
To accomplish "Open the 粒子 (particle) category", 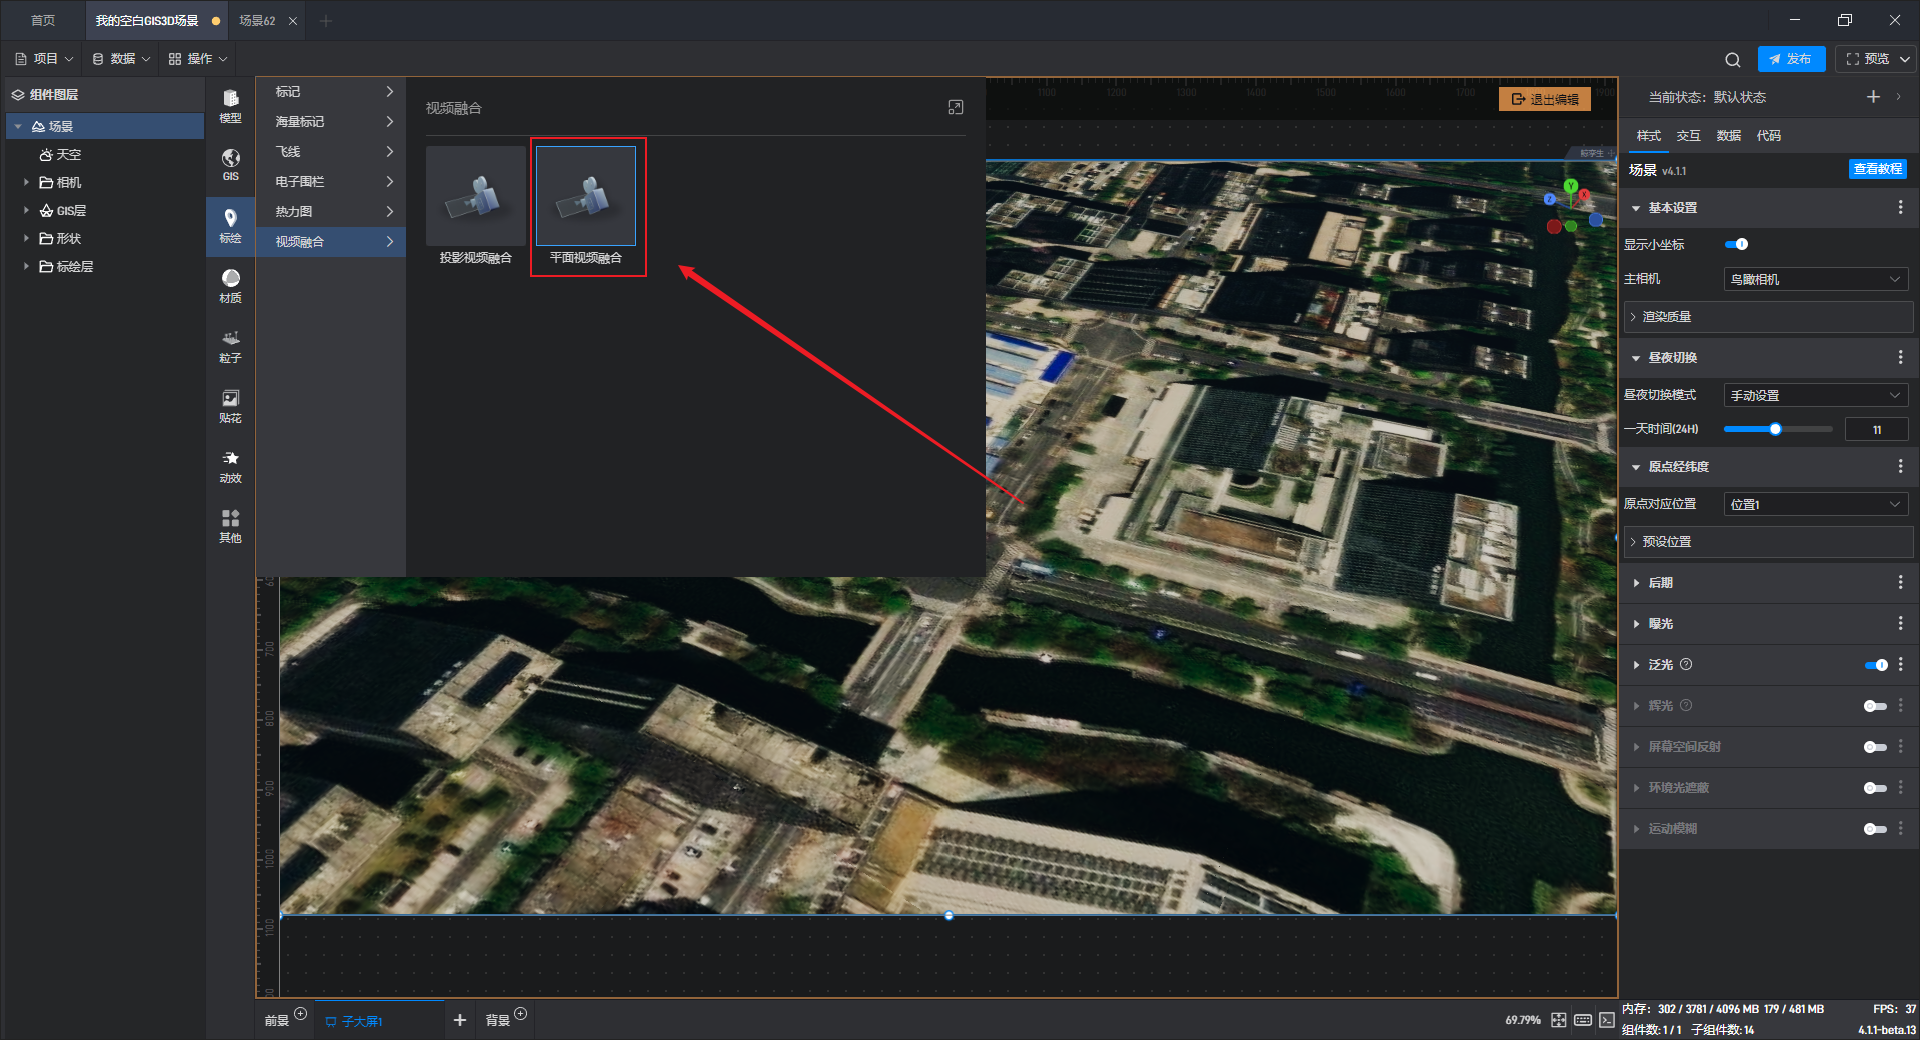I will (x=230, y=346).
